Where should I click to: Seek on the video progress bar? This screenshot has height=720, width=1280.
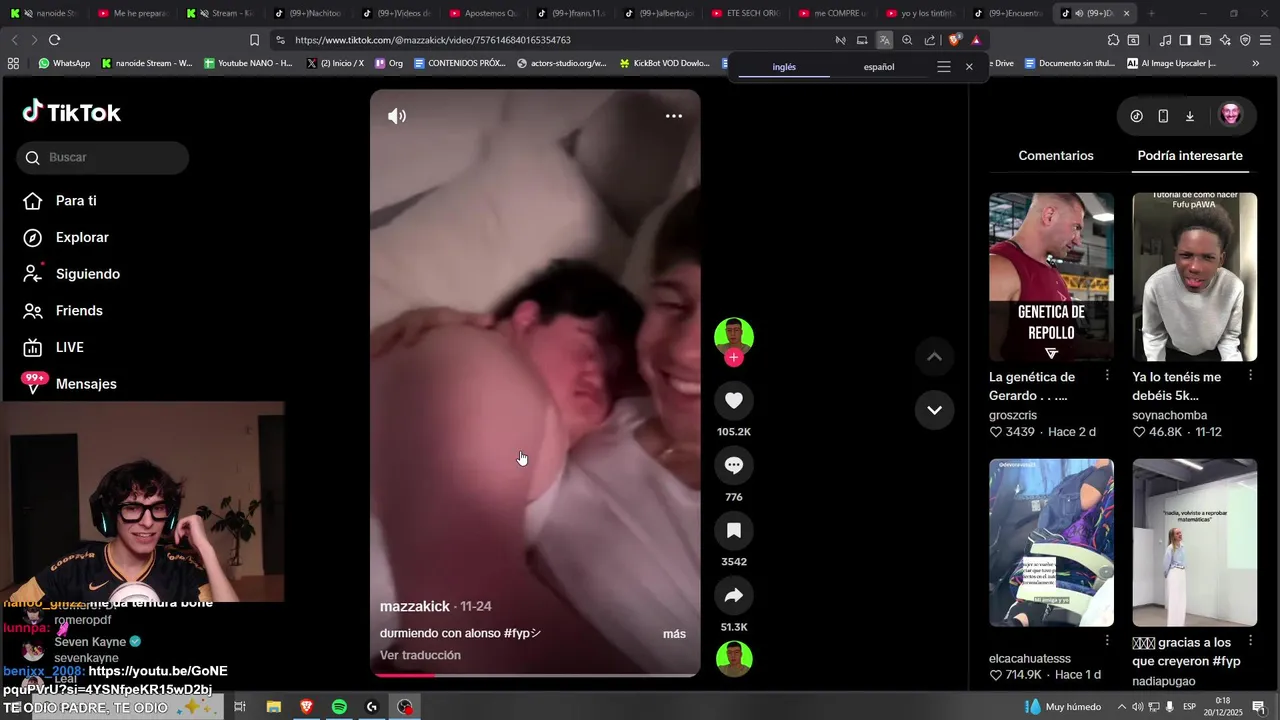(535, 675)
